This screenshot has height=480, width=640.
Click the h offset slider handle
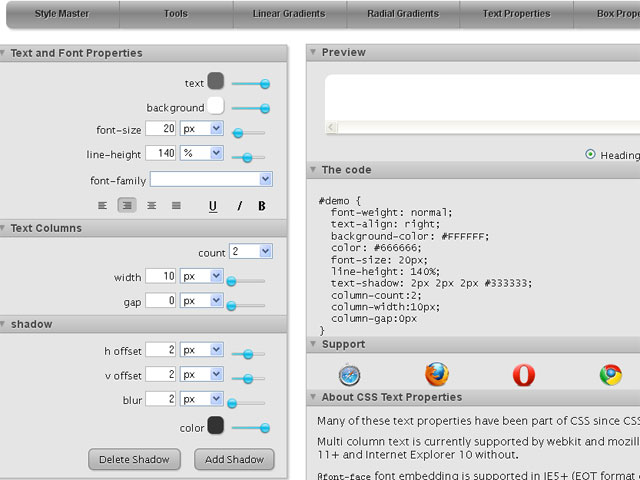(248, 354)
